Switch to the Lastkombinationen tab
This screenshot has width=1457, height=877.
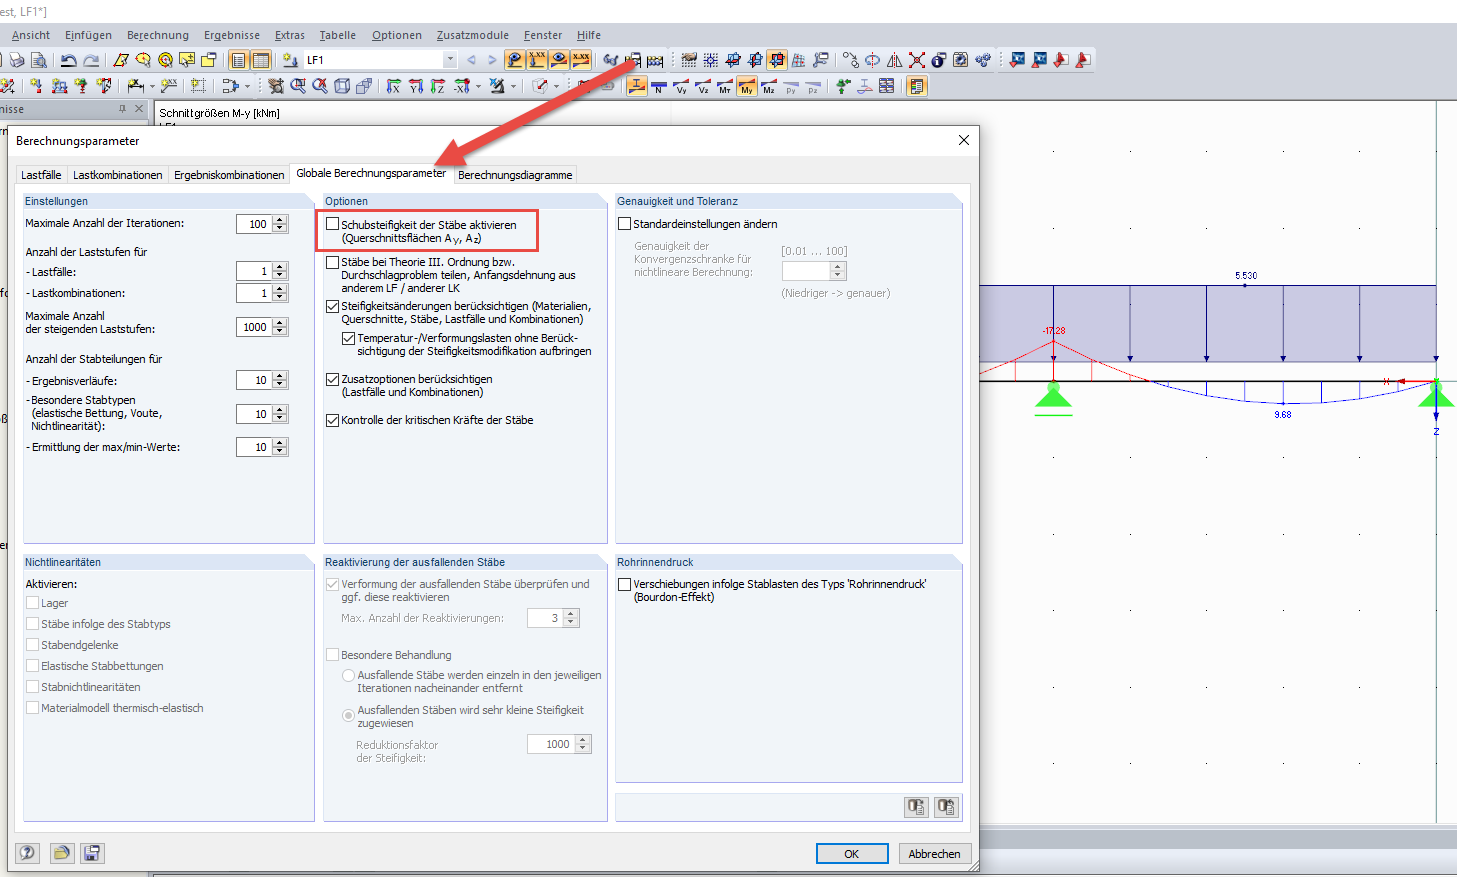[x=118, y=173]
